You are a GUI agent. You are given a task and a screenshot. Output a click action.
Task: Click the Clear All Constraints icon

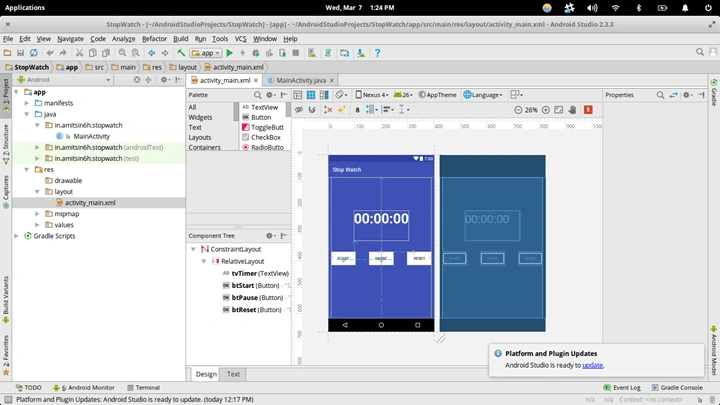coord(328,109)
